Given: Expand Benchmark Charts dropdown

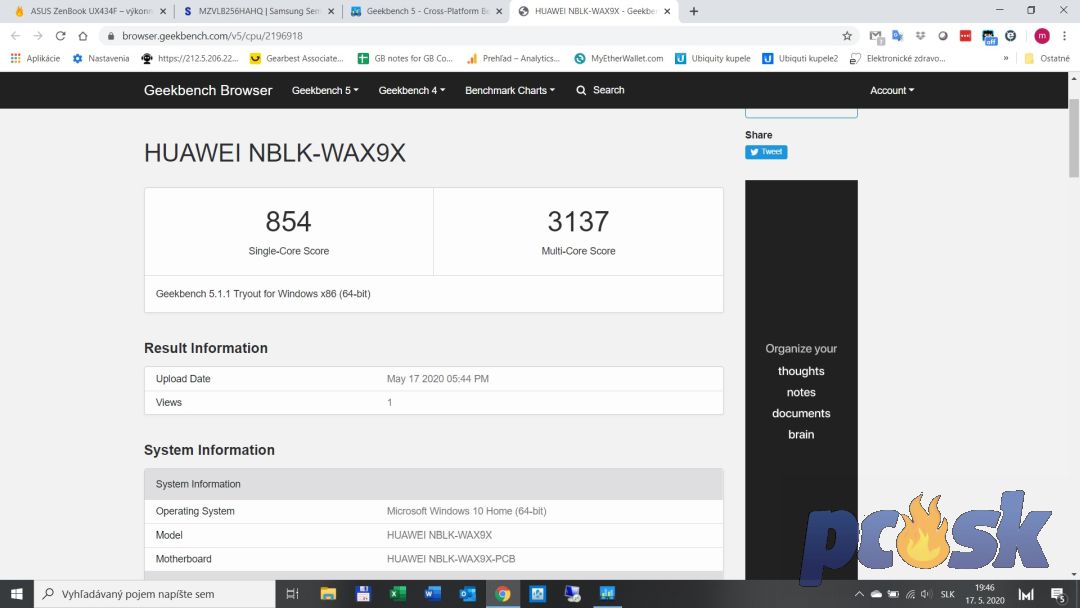Looking at the screenshot, I should pyautogui.click(x=510, y=90).
